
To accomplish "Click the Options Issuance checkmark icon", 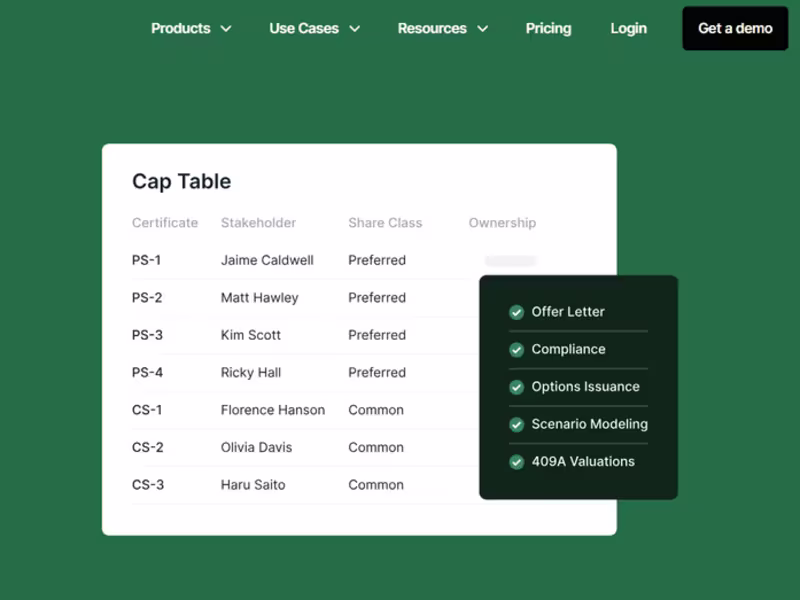I will coord(516,387).
